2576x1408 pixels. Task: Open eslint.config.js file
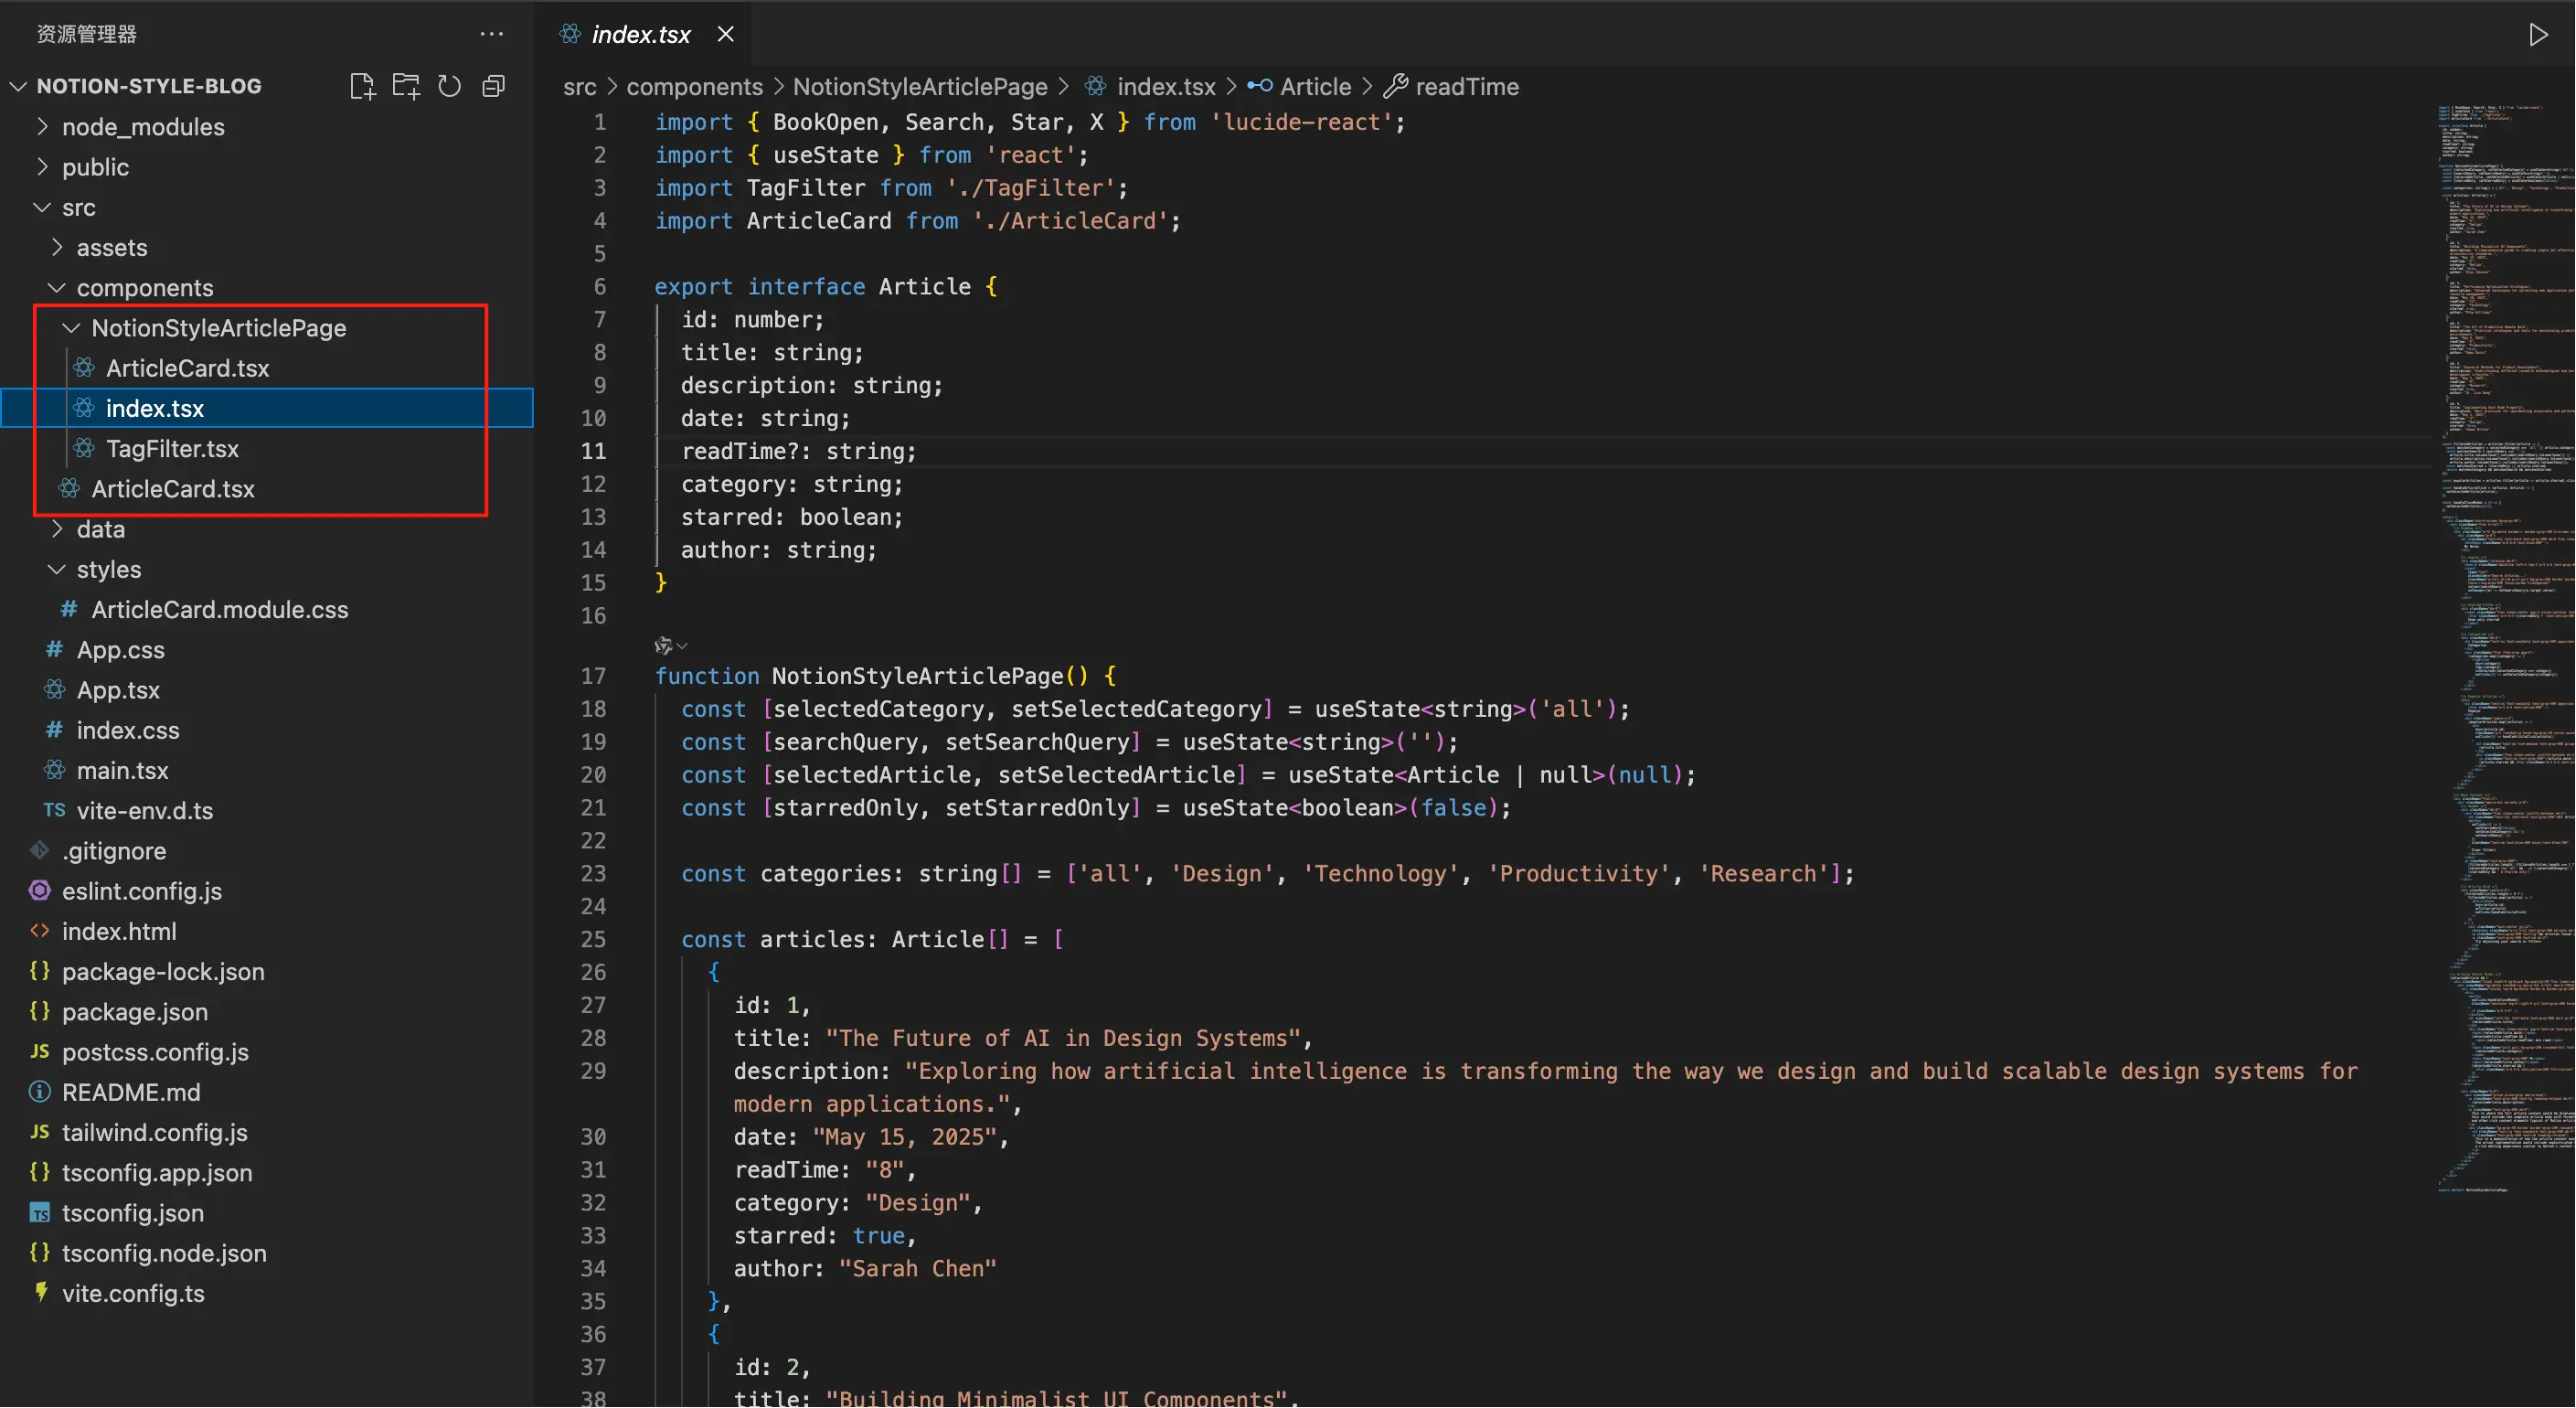click(x=141, y=891)
